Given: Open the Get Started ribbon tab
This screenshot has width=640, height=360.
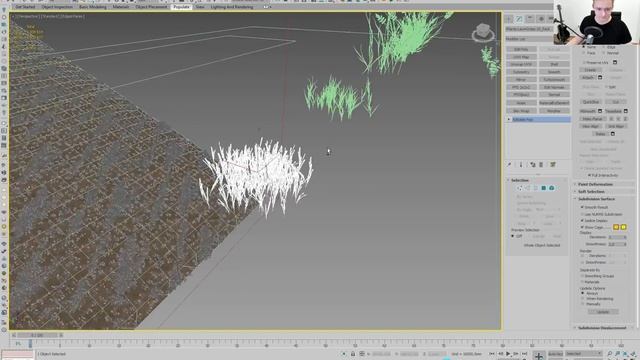Looking at the screenshot, I should (x=25, y=7).
